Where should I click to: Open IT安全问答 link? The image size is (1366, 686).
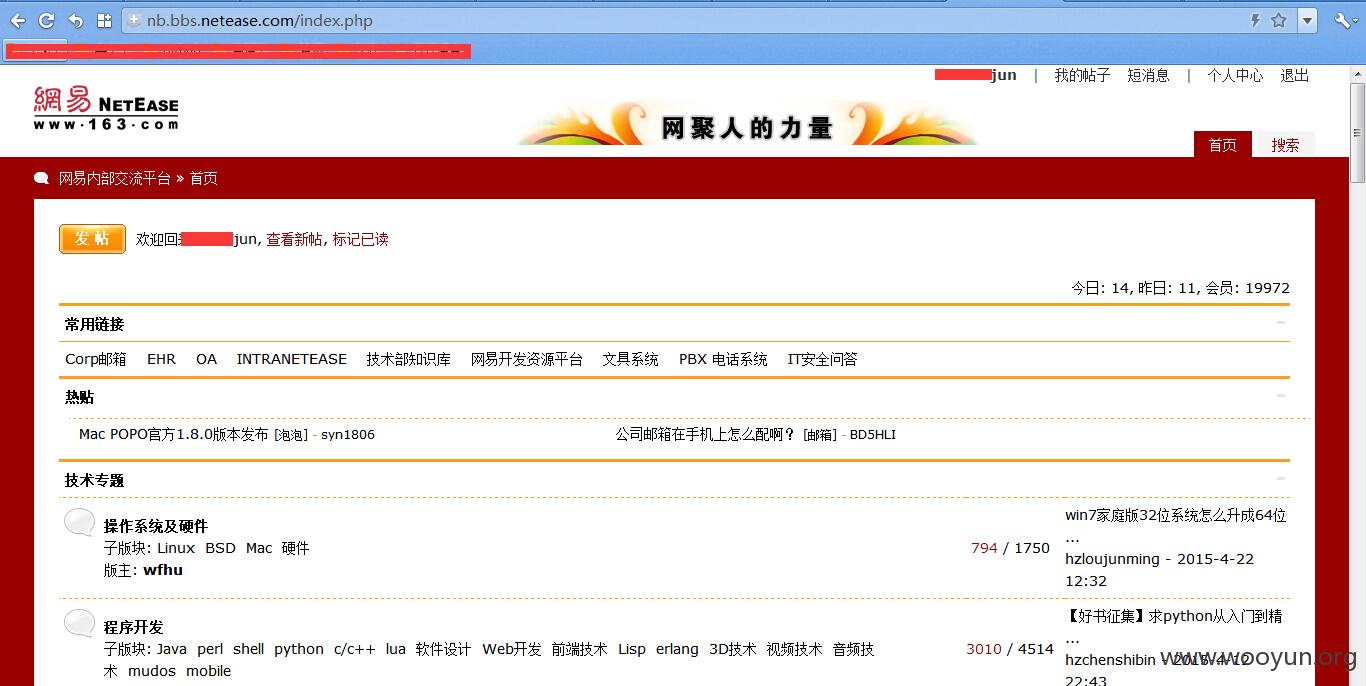coord(822,359)
